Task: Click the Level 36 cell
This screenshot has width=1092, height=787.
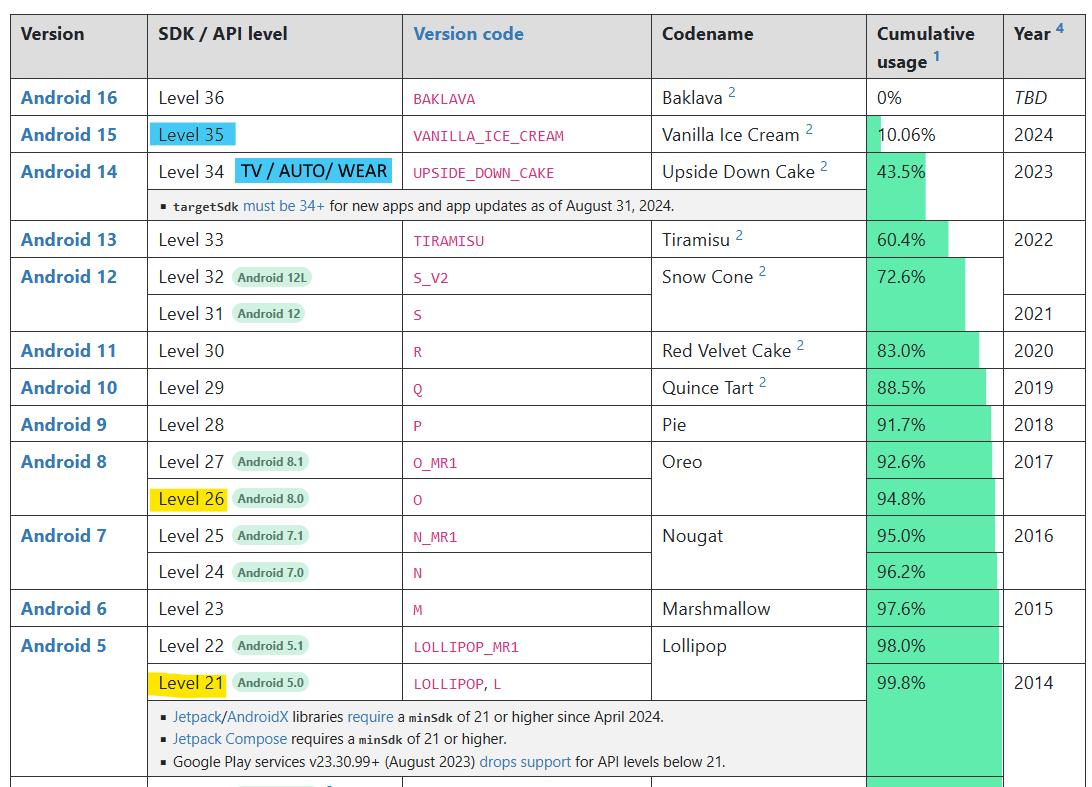Action: (275, 98)
